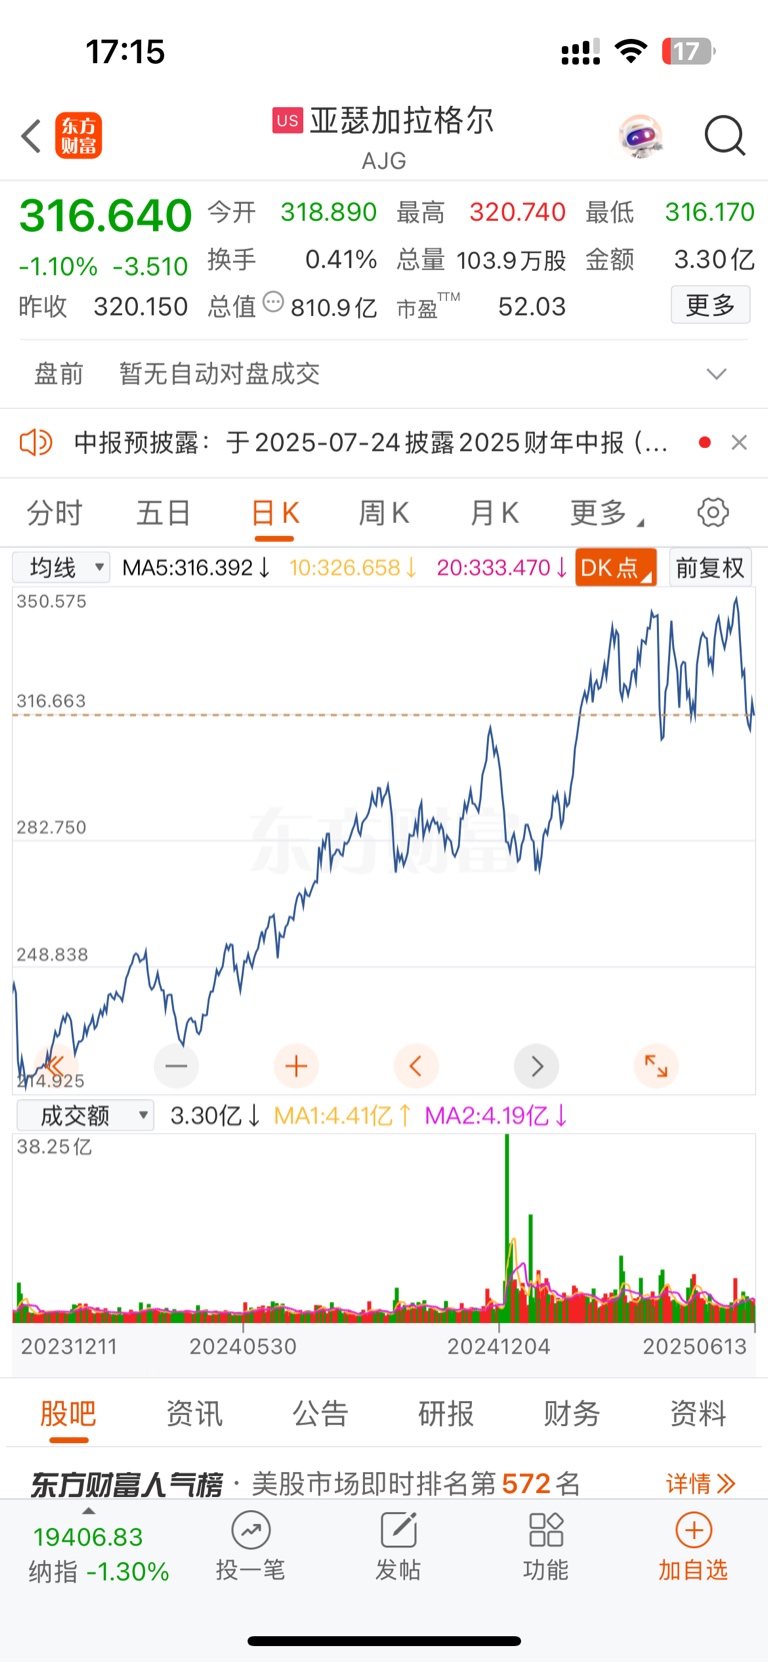768x1663 pixels.
Task: Add stock via 加自选 icon
Action: (x=693, y=1531)
